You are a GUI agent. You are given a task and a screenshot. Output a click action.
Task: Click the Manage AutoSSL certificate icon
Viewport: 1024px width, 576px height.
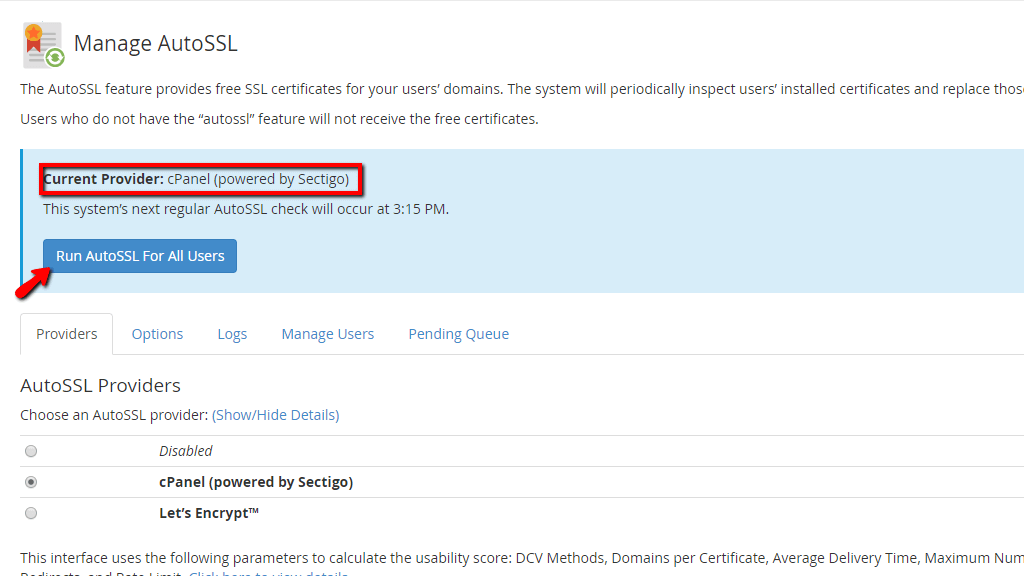click(40, 43)
